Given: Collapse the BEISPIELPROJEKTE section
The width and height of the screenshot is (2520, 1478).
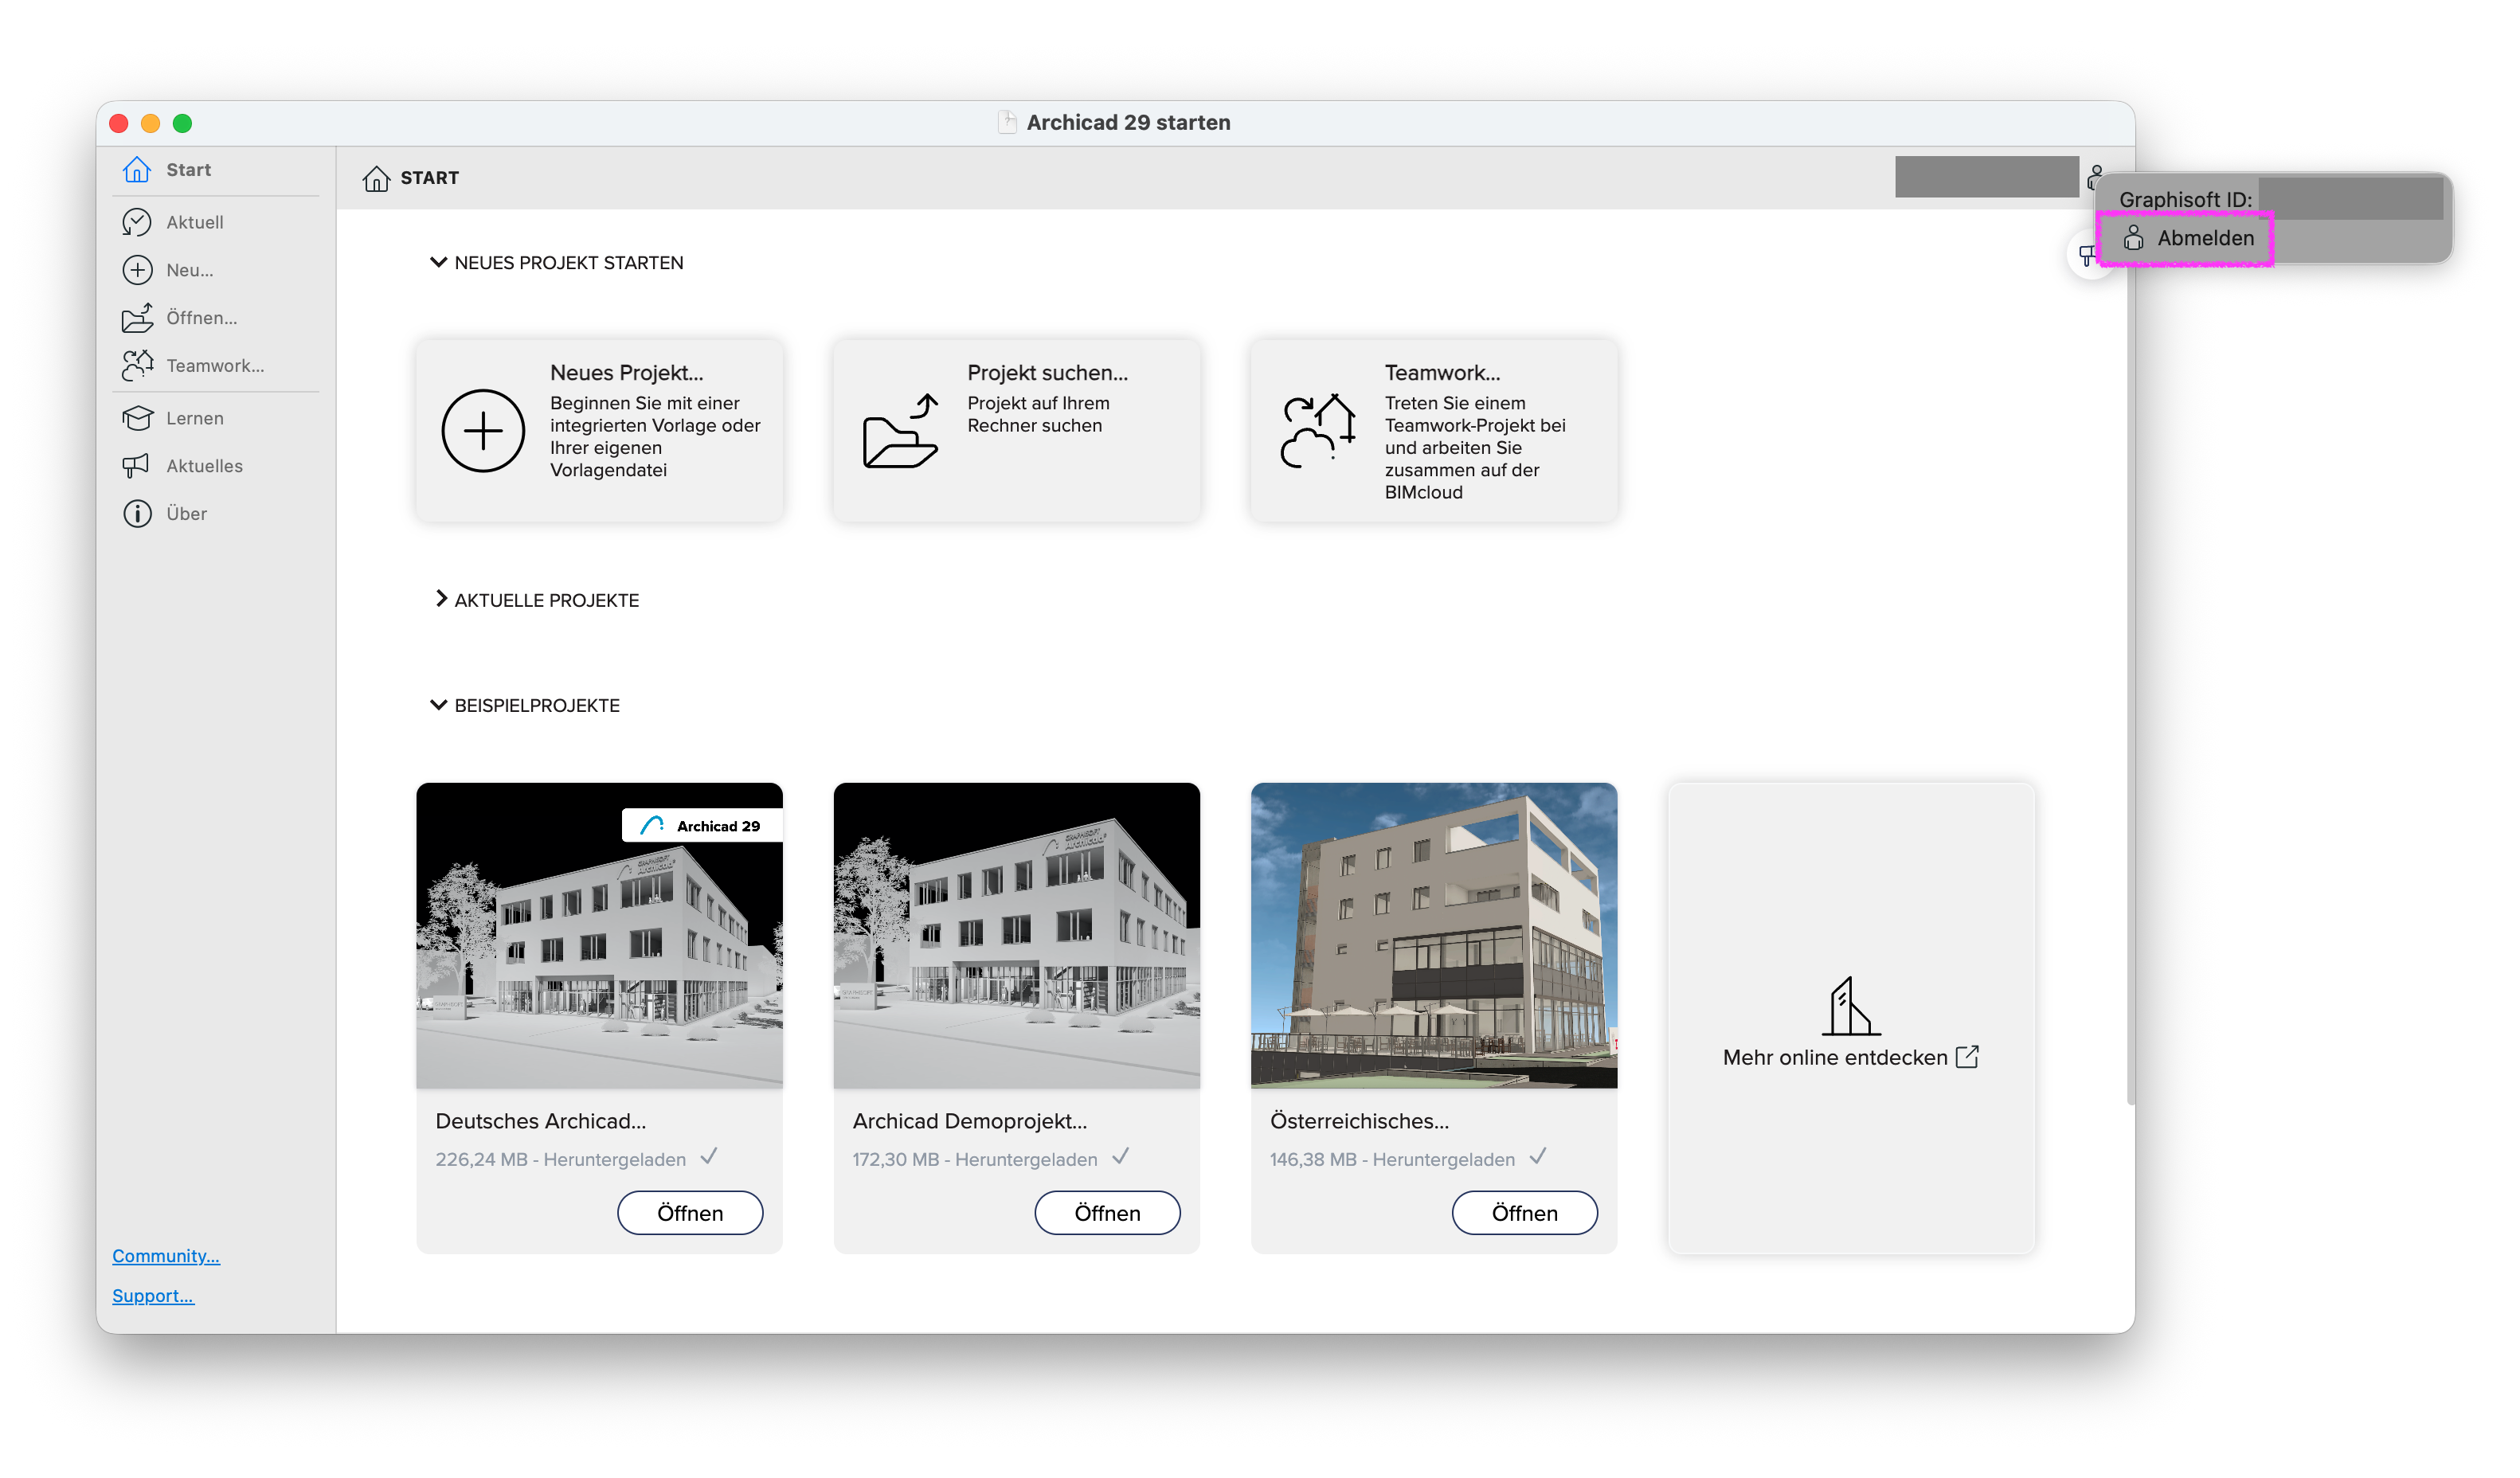Looking at the screenshot, I should coord(438,705).
